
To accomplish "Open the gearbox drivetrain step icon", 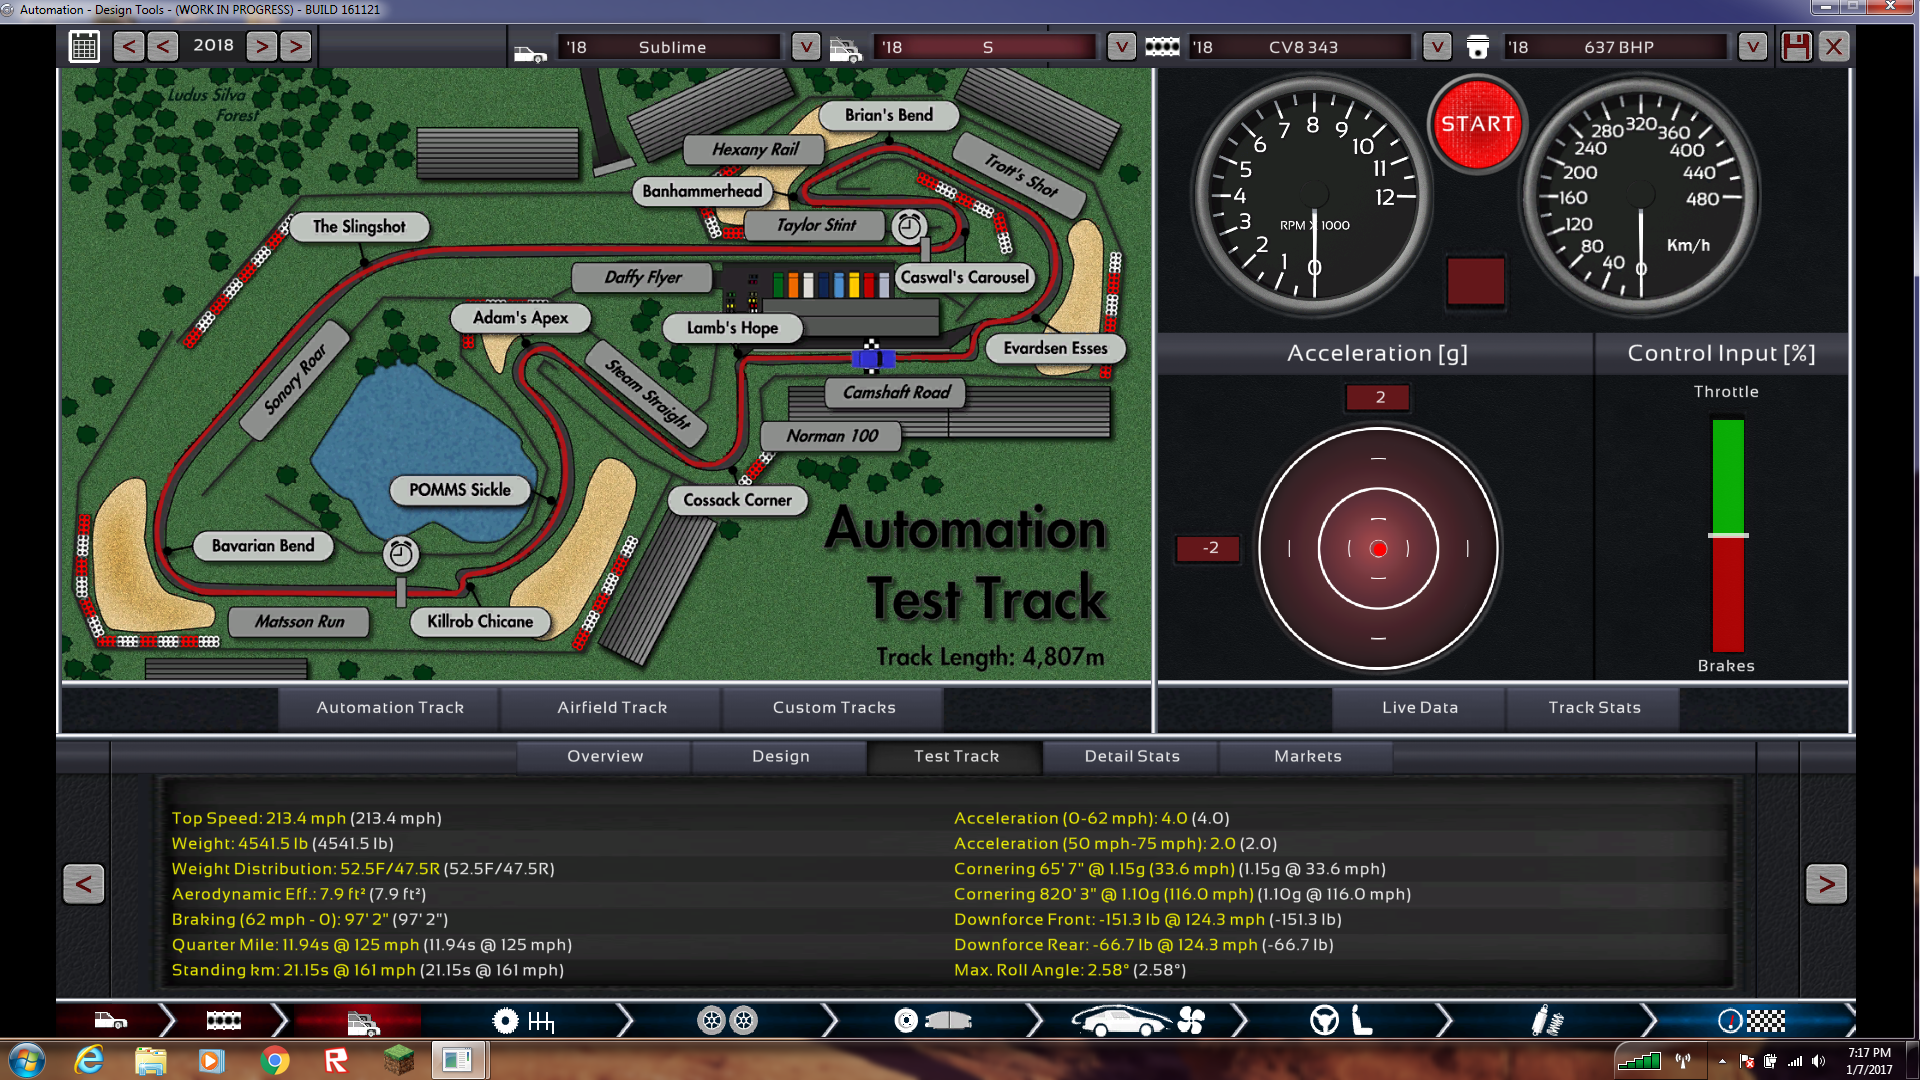I will click(x=524, y=1021).
